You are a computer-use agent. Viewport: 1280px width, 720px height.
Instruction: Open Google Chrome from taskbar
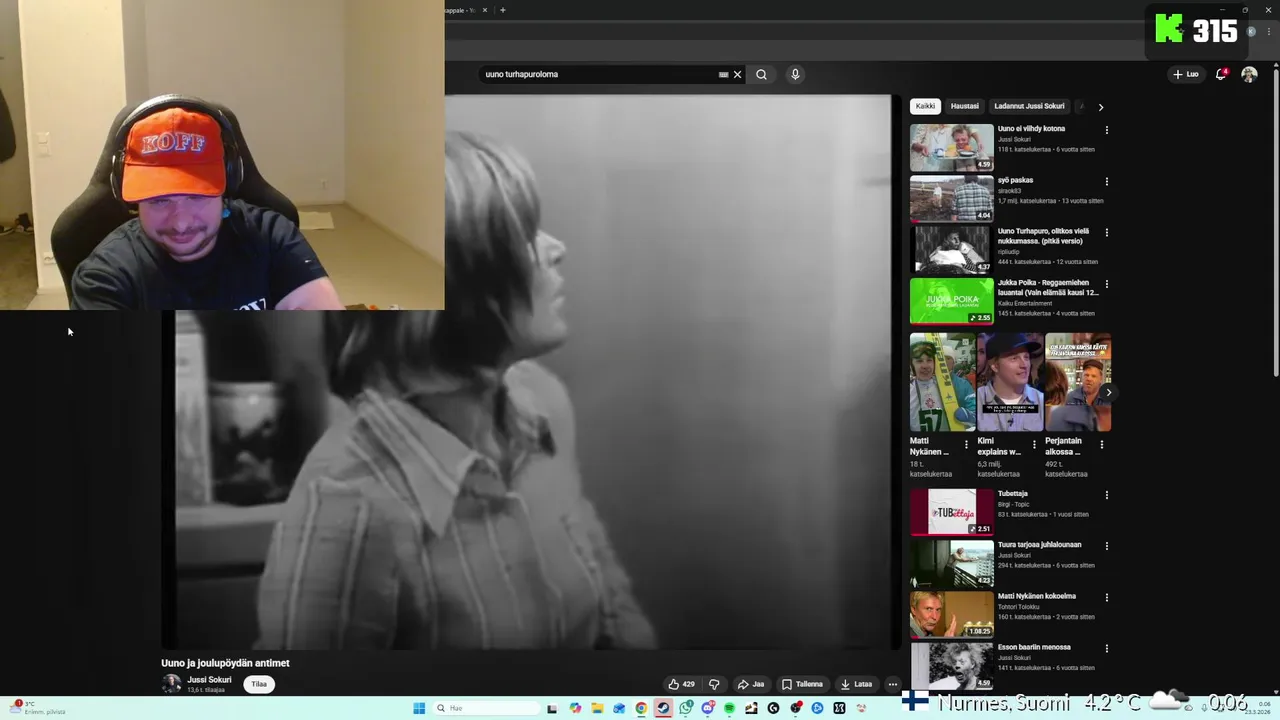click(641, 708)
